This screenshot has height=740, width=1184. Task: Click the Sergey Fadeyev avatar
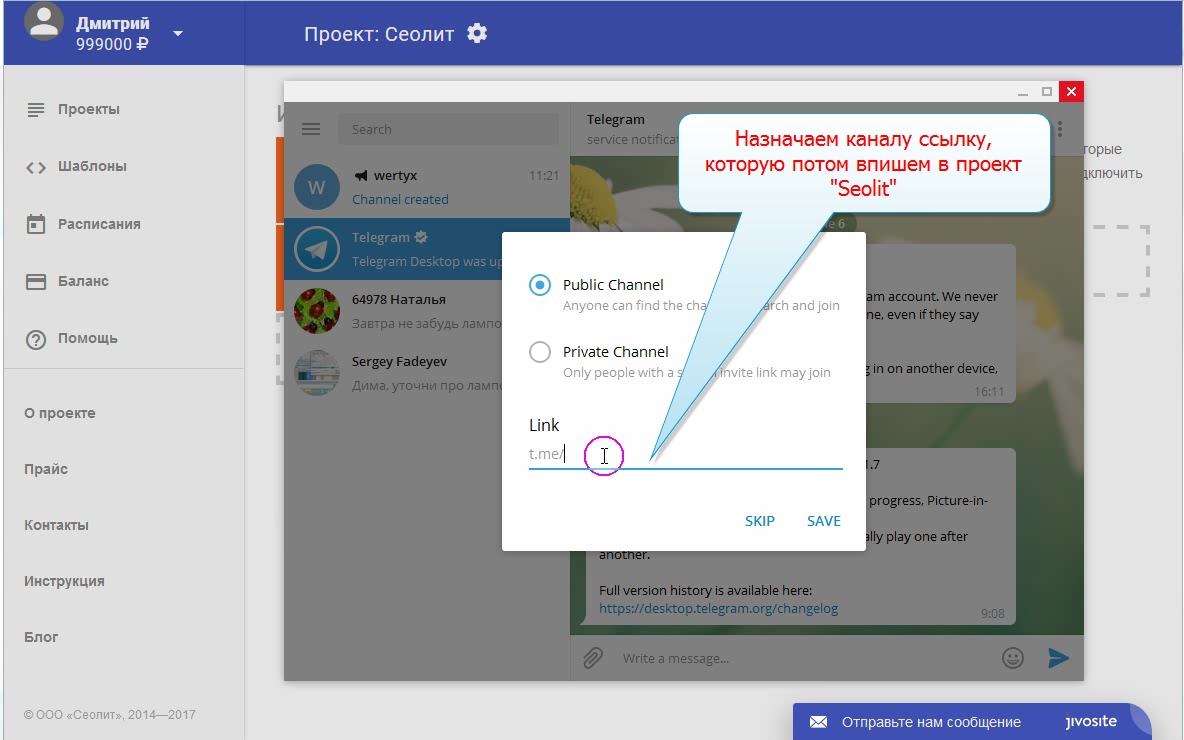pyautogui.click(x=316, y=372)
